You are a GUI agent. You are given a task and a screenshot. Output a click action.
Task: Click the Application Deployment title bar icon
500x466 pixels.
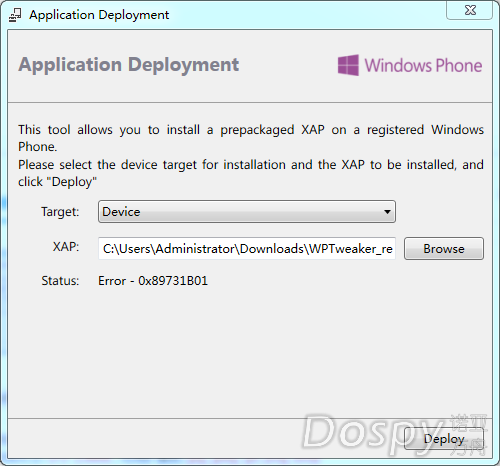click(x=15, y=15)
